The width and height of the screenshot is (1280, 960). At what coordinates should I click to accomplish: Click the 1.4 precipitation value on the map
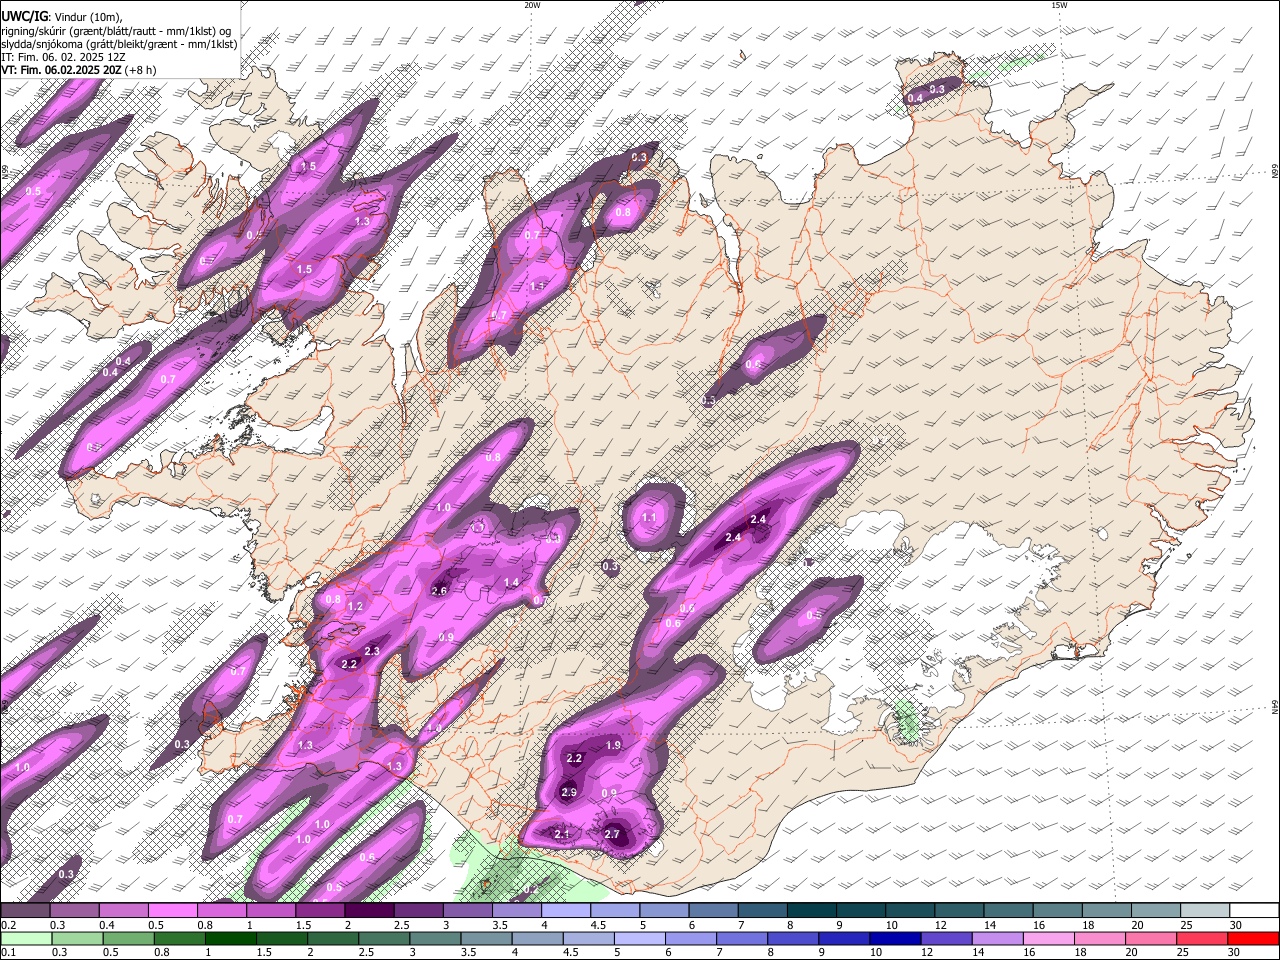(512, 582)
